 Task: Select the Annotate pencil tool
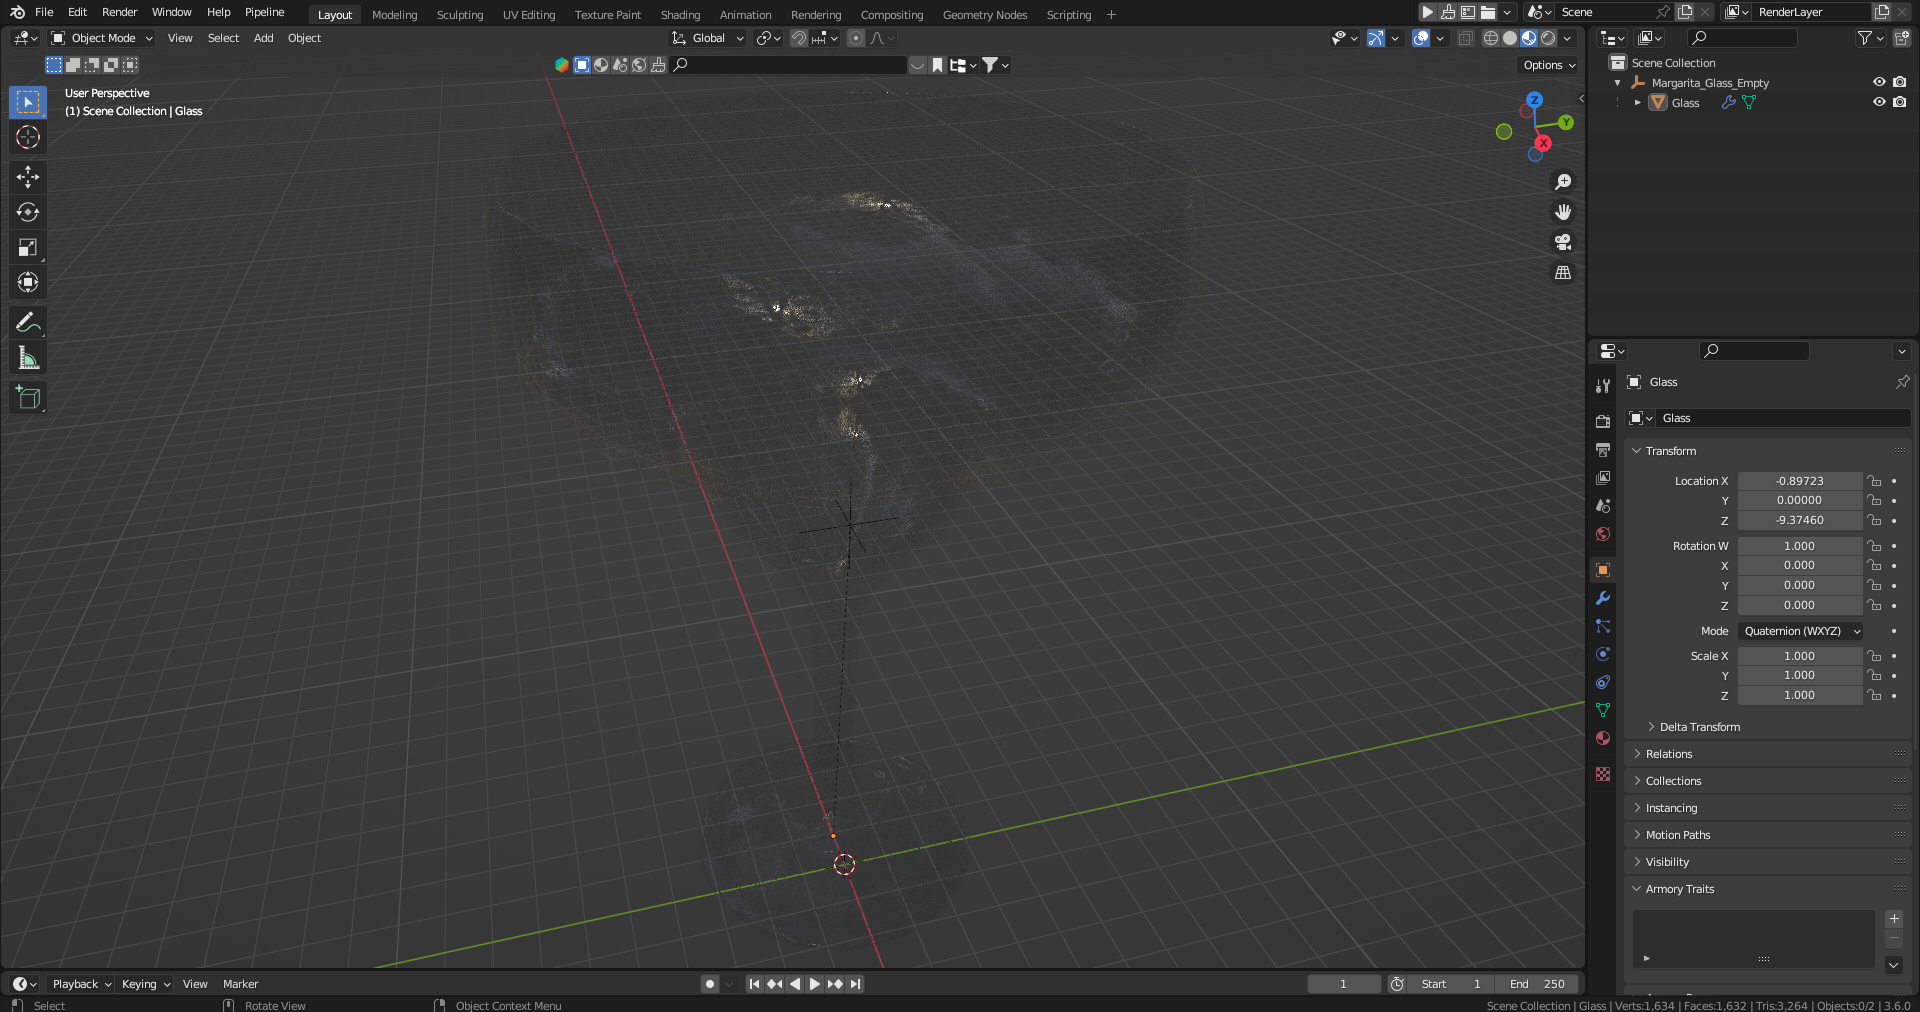28,322
